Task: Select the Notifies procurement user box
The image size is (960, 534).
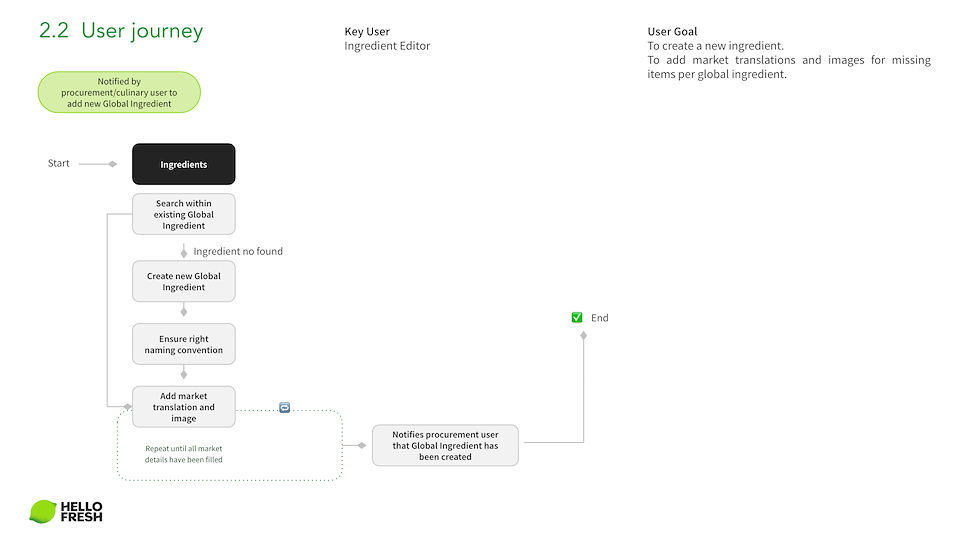Action: 445,445
